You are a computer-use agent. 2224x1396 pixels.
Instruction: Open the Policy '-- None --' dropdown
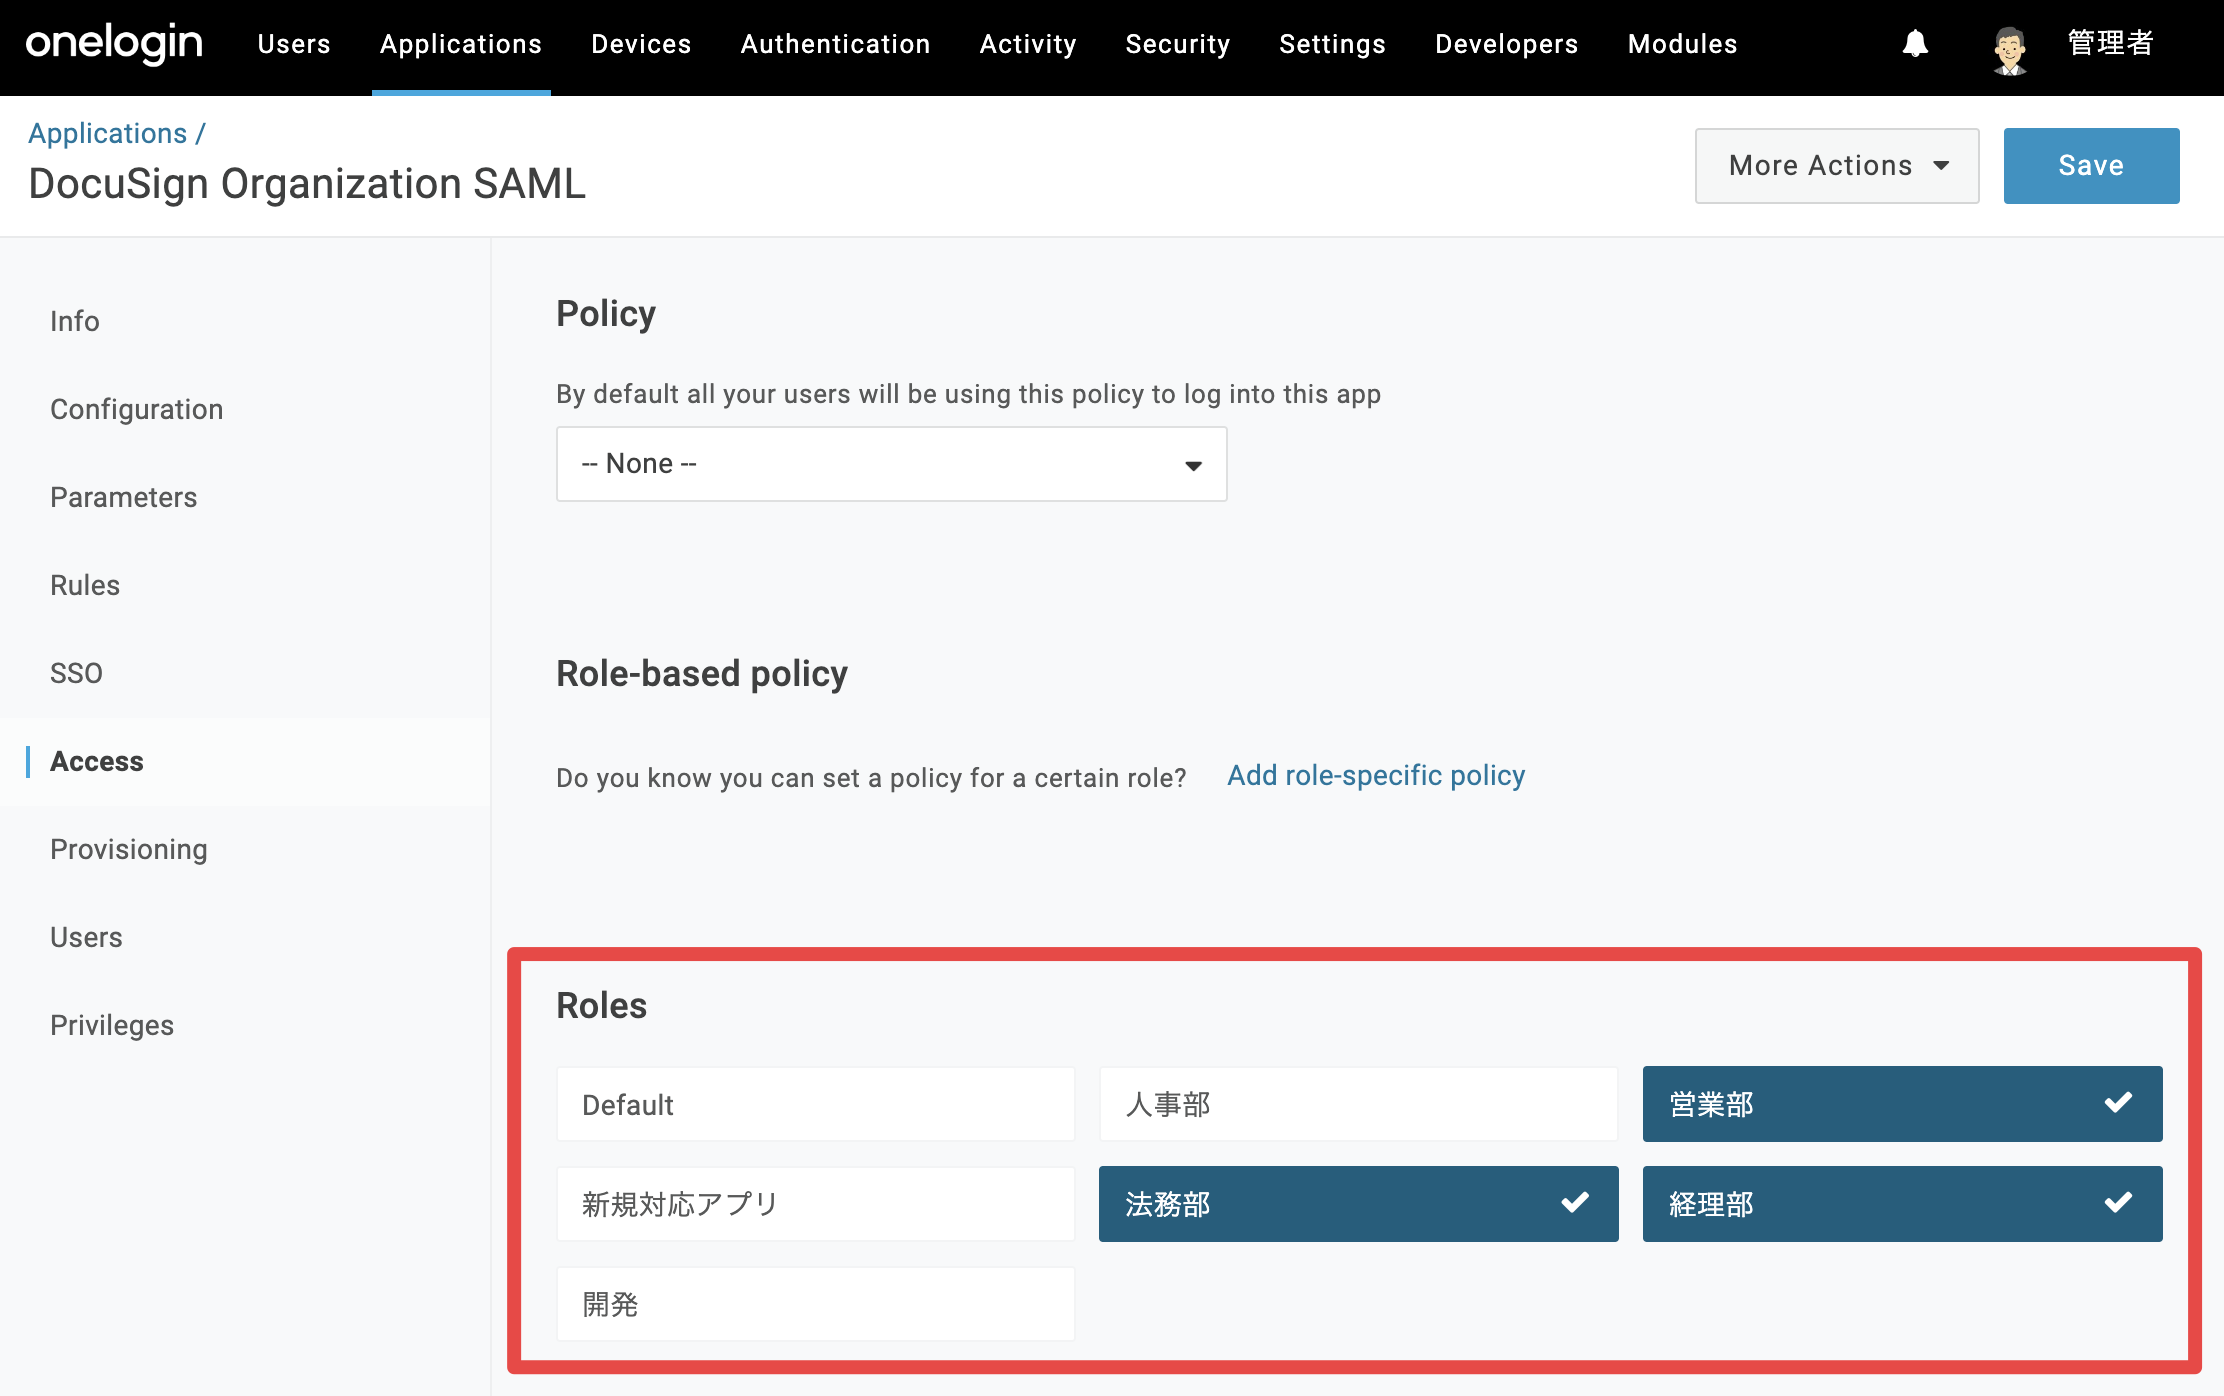pyautogui.click(x=891, y=464)
